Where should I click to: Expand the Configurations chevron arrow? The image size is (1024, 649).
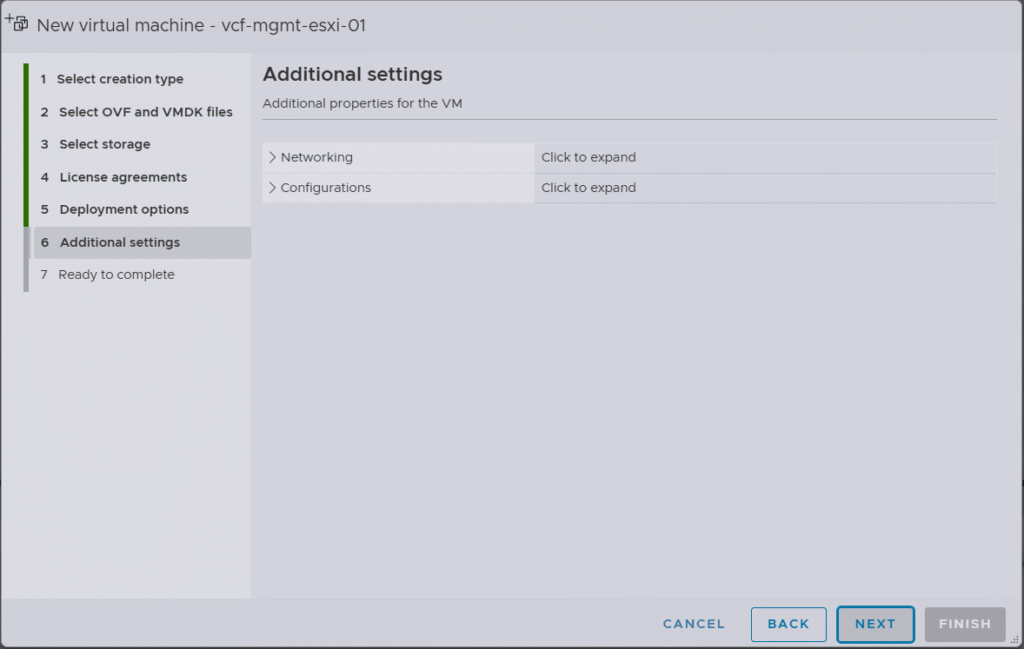[x=272, y=187]
